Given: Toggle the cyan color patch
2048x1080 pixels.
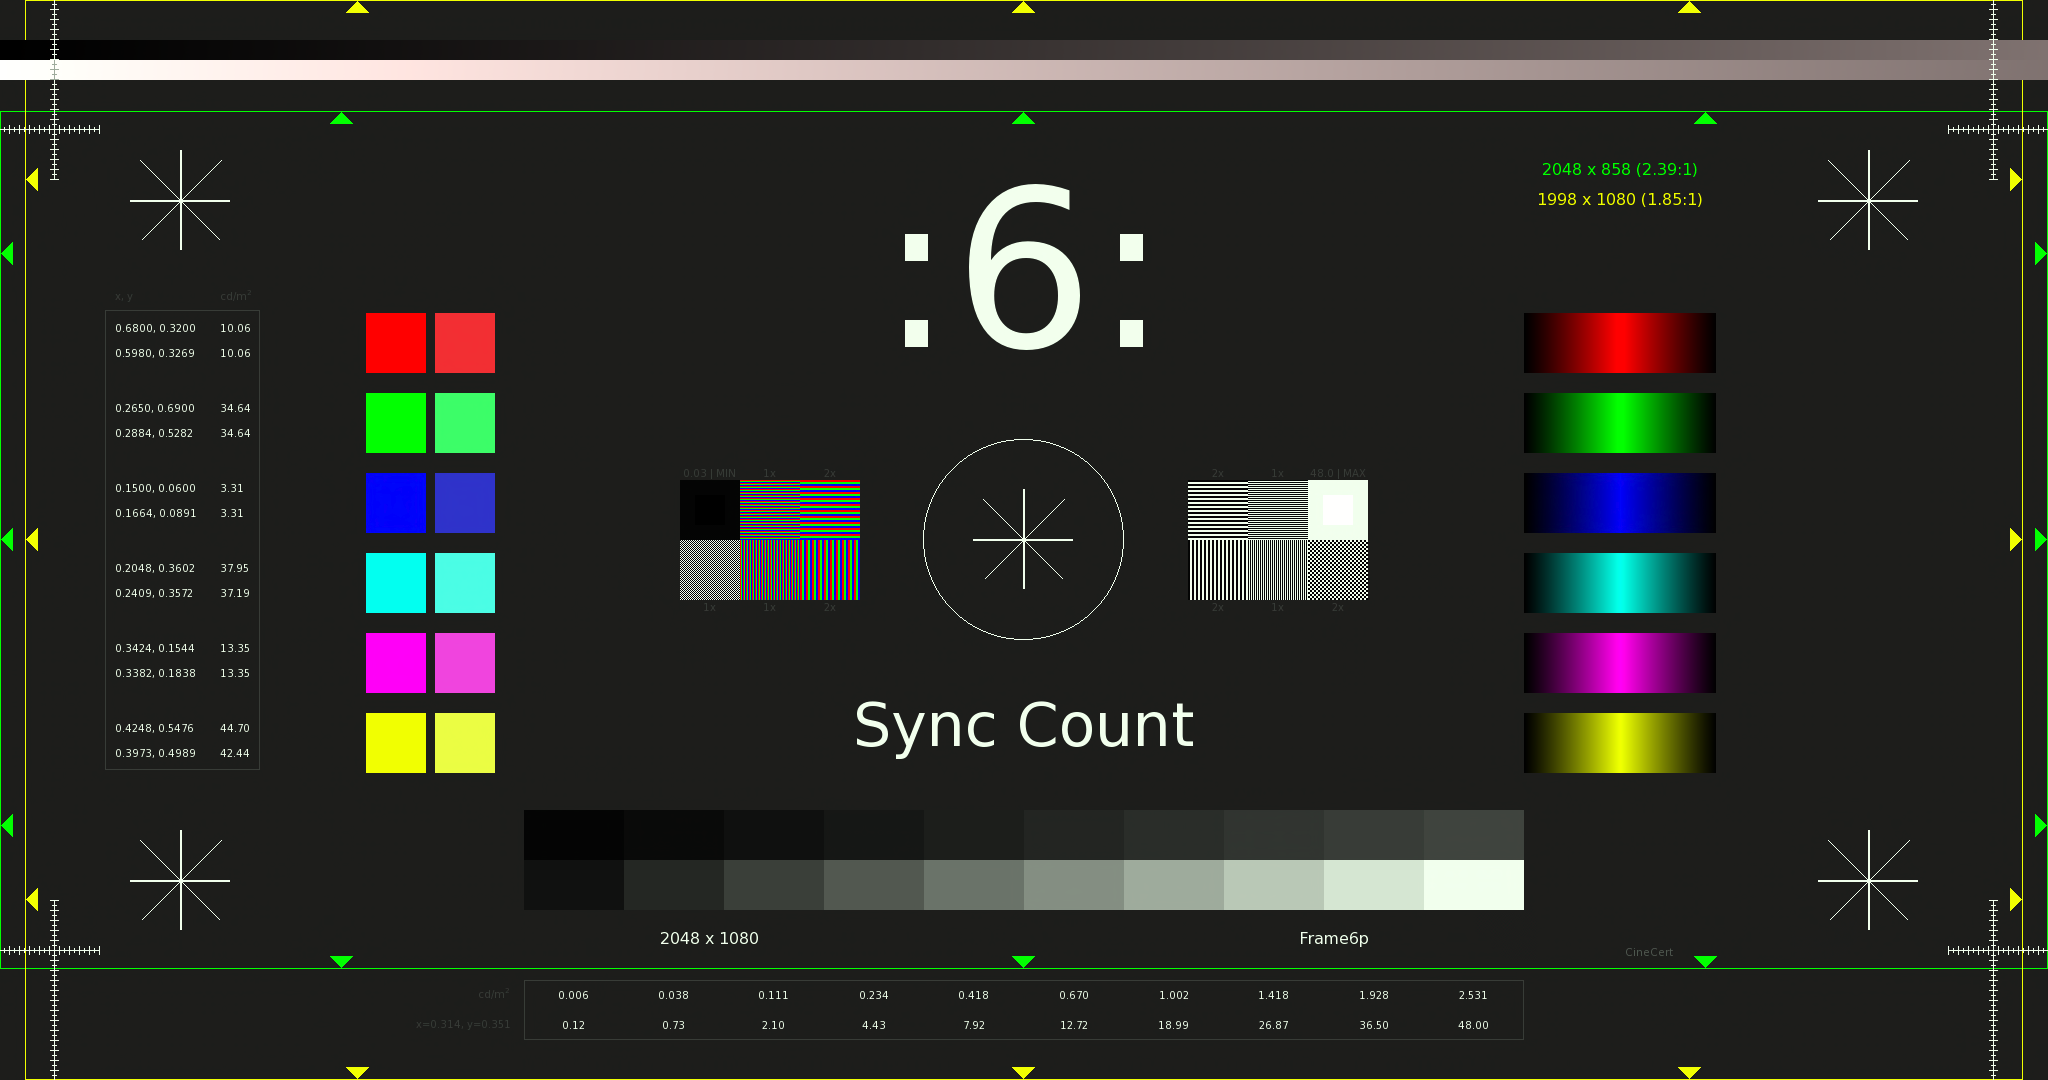Looking at the screenshot, I should pos(396,583).
